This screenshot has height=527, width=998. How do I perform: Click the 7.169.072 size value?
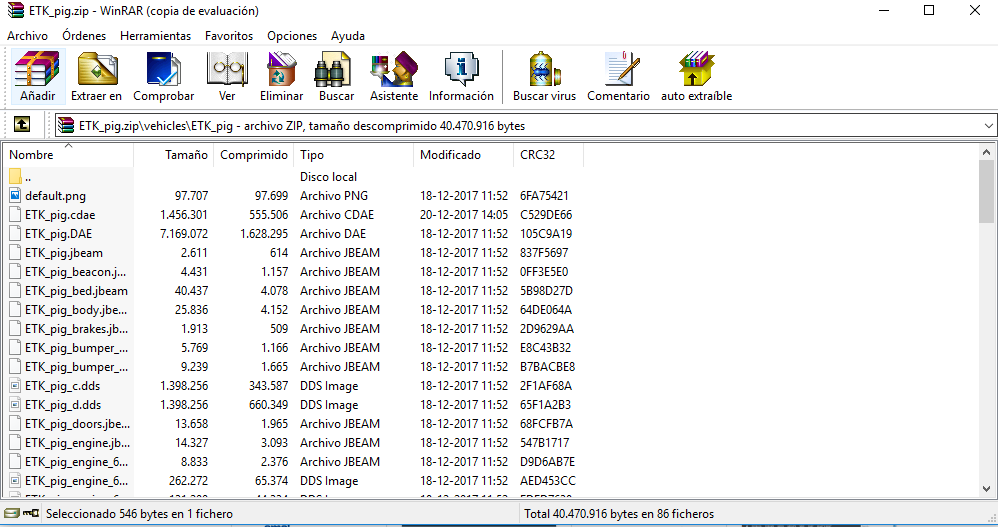tap(184, 234)
